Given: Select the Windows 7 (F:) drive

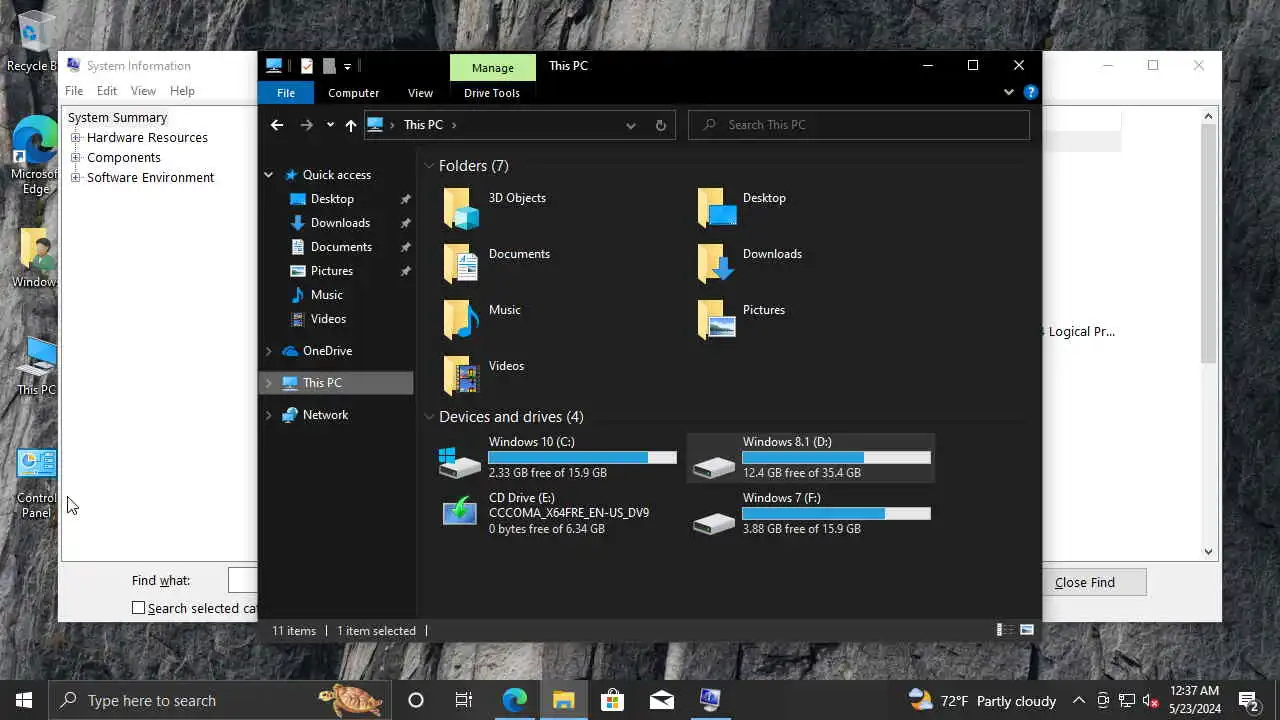Looking at the screenshot, I should [x=811, y=513].
